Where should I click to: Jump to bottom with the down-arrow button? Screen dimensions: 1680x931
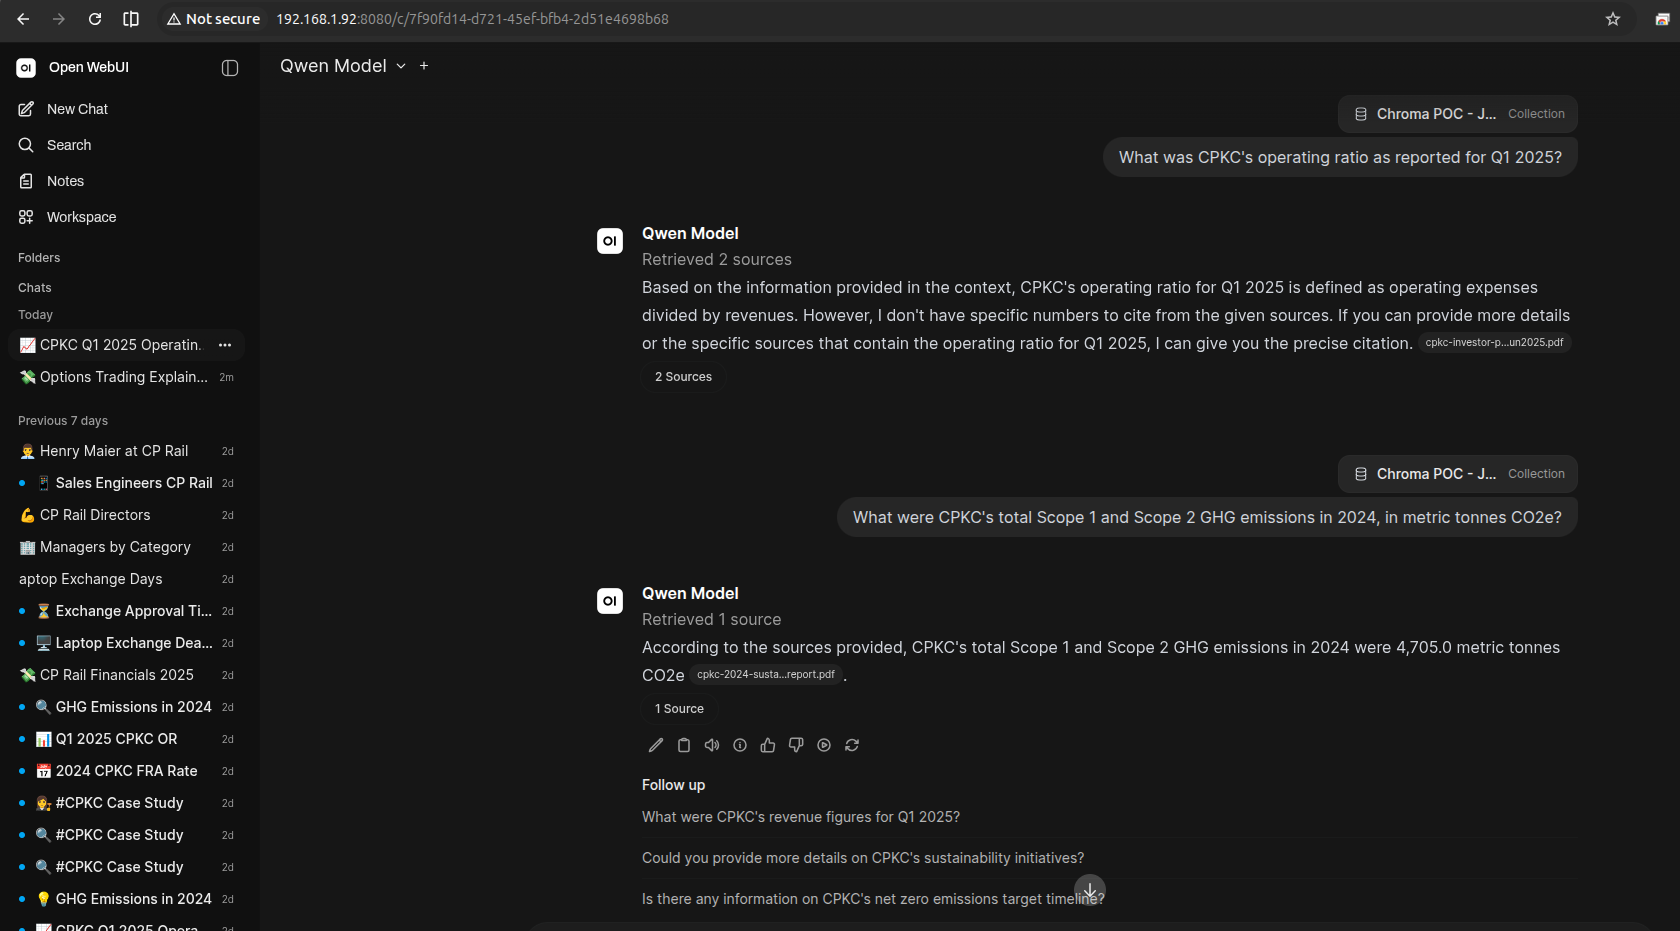click(x=1090, y=890)
